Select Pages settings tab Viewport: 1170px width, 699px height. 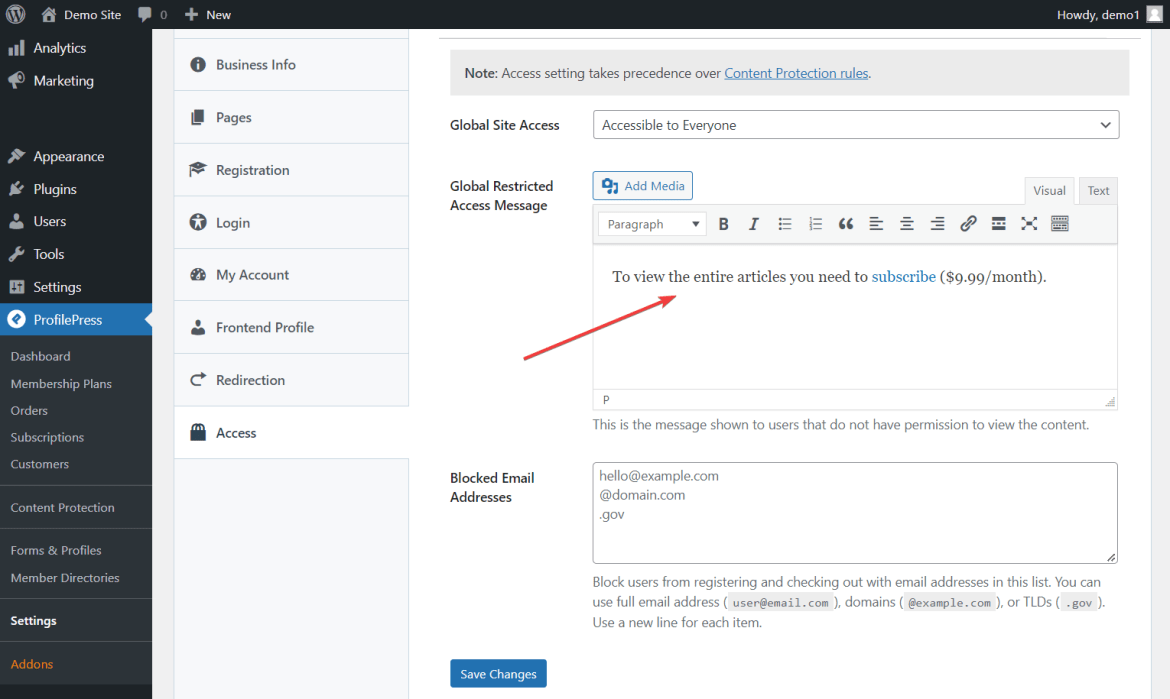coord(291,117)
